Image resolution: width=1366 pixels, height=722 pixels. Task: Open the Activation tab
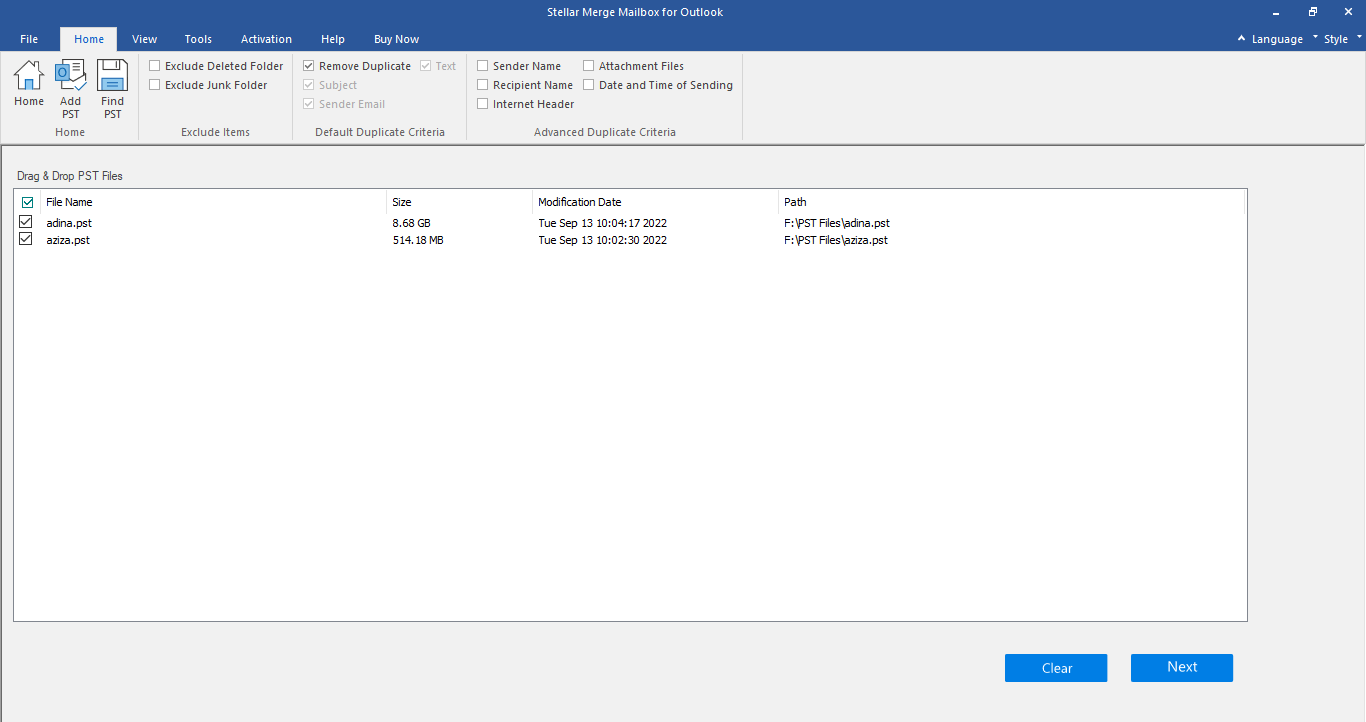[x=266, y=39]
